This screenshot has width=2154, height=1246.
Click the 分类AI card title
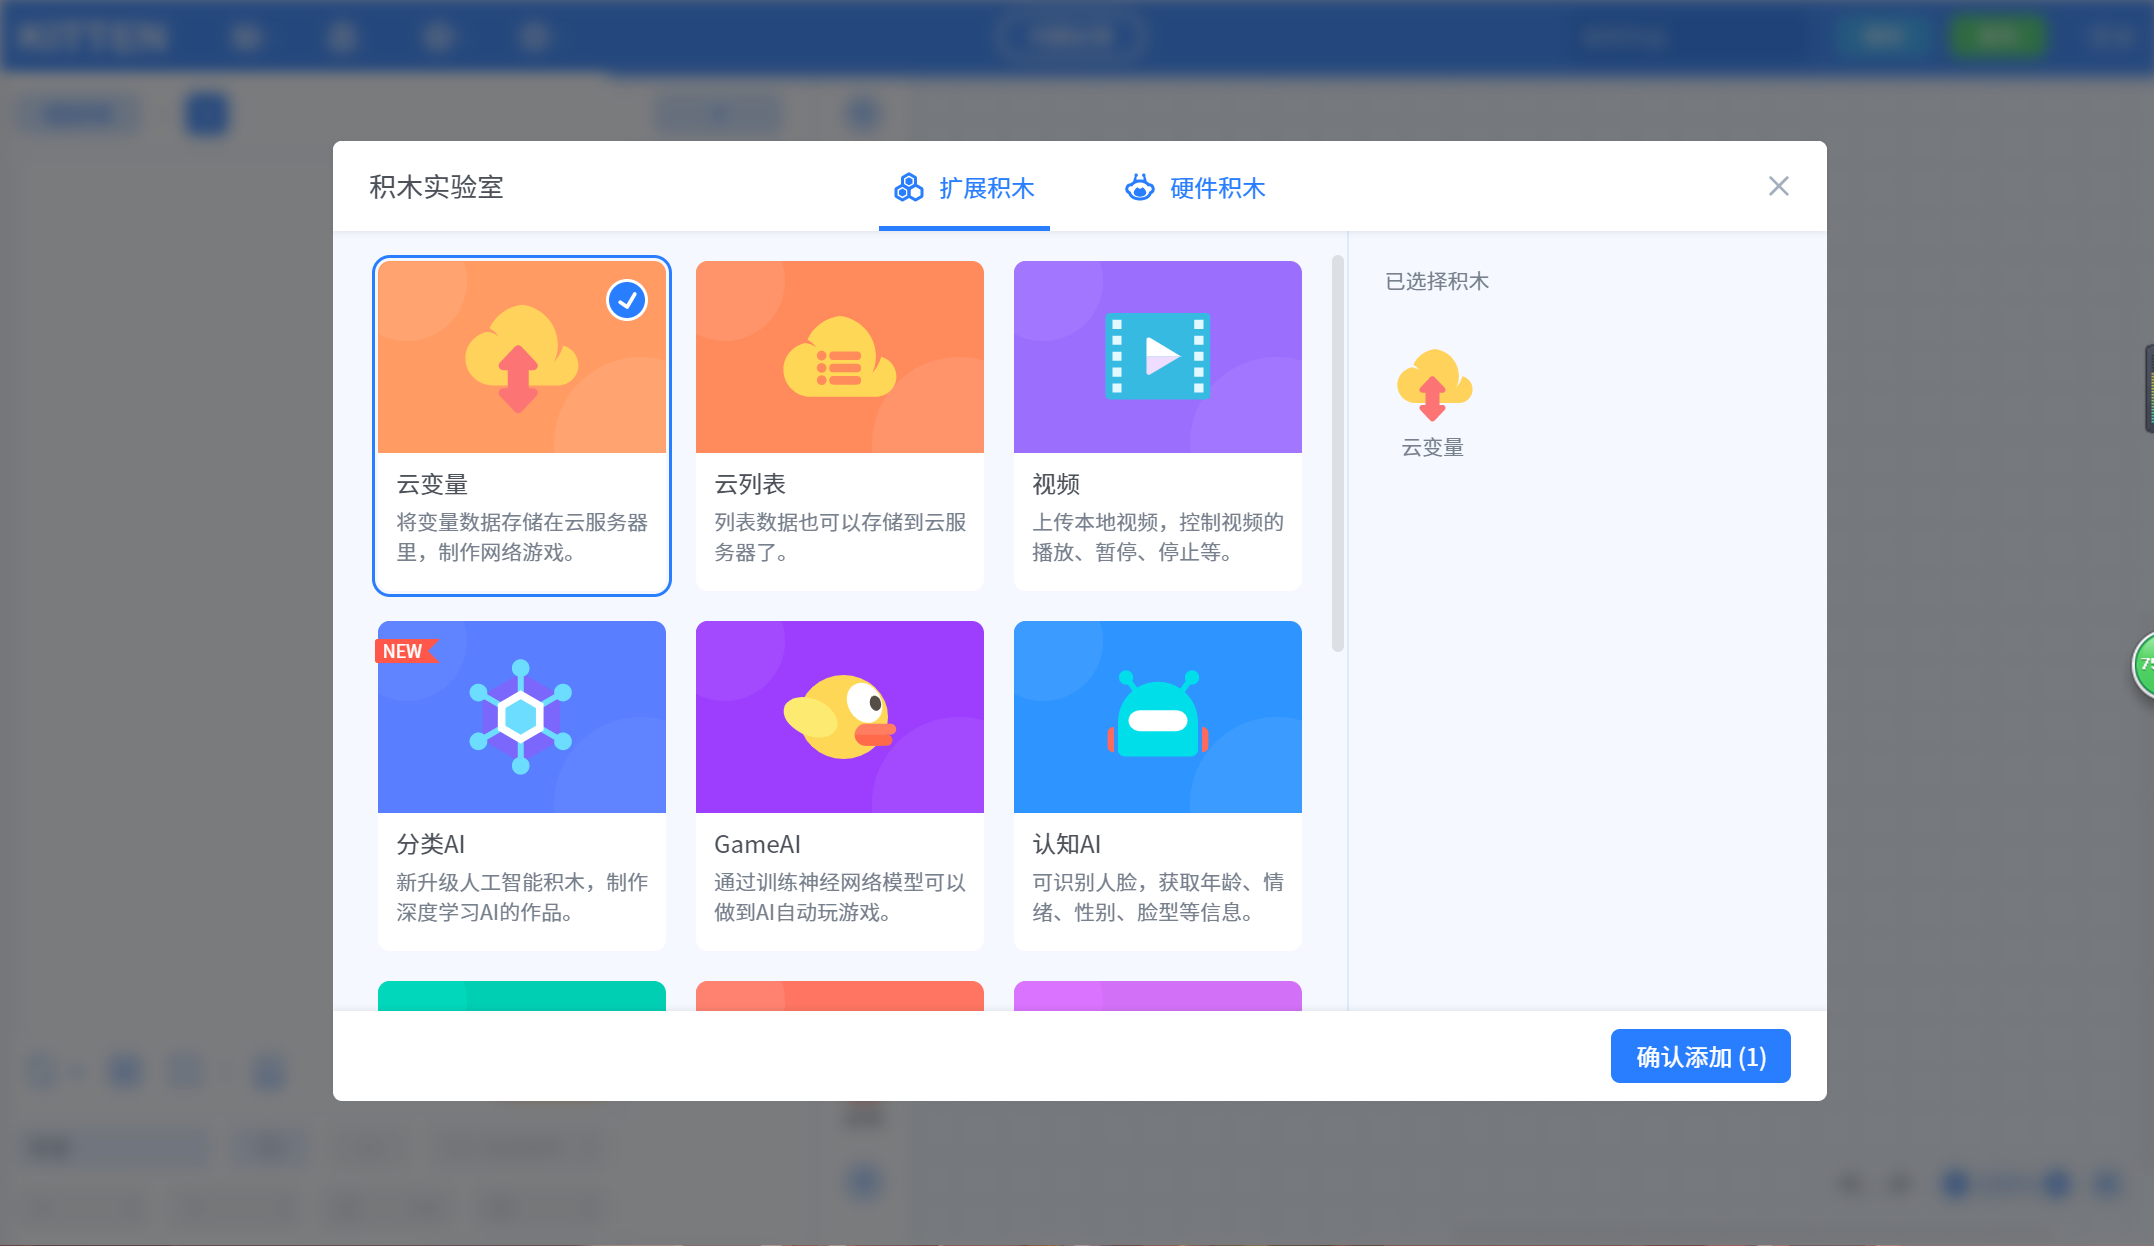(431, 844)
